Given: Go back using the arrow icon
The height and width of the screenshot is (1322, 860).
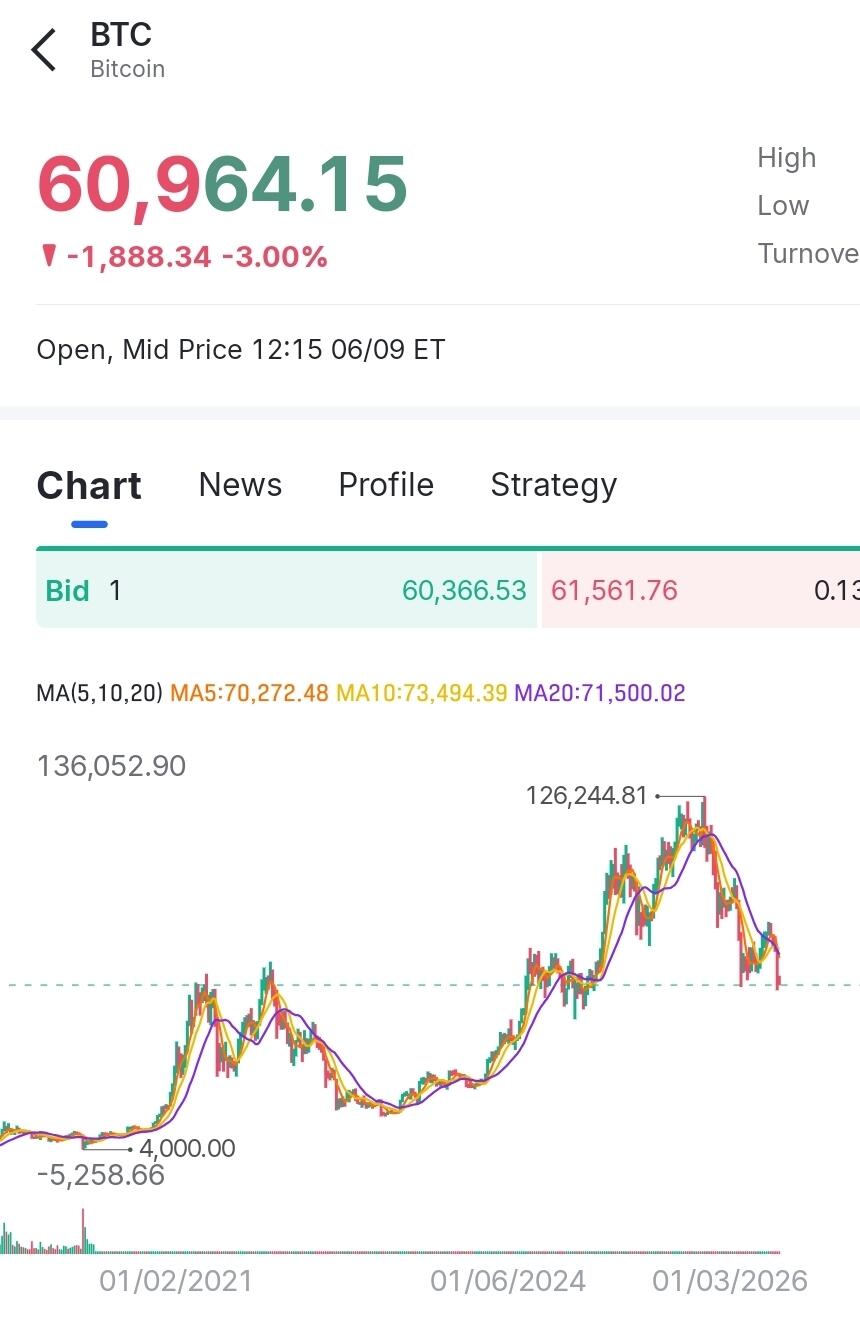Looking at the screenshot, I should point(44,50).
